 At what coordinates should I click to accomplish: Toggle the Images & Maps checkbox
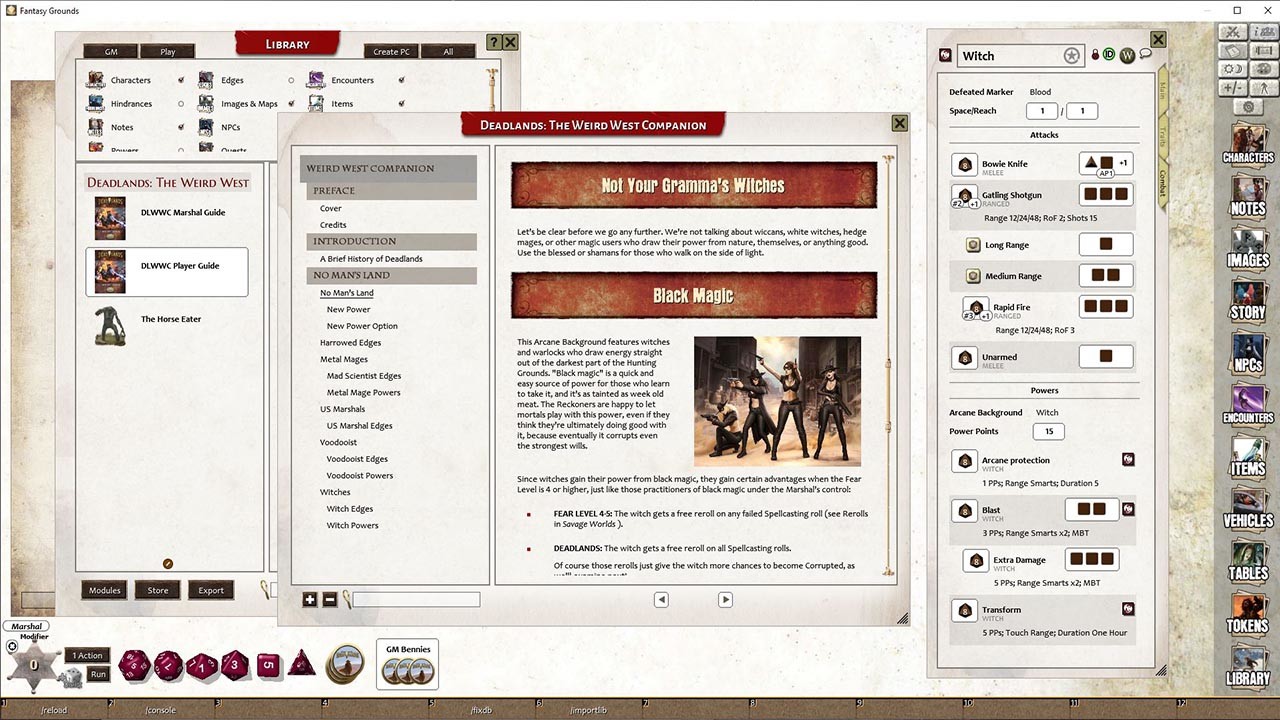[291, 104]
